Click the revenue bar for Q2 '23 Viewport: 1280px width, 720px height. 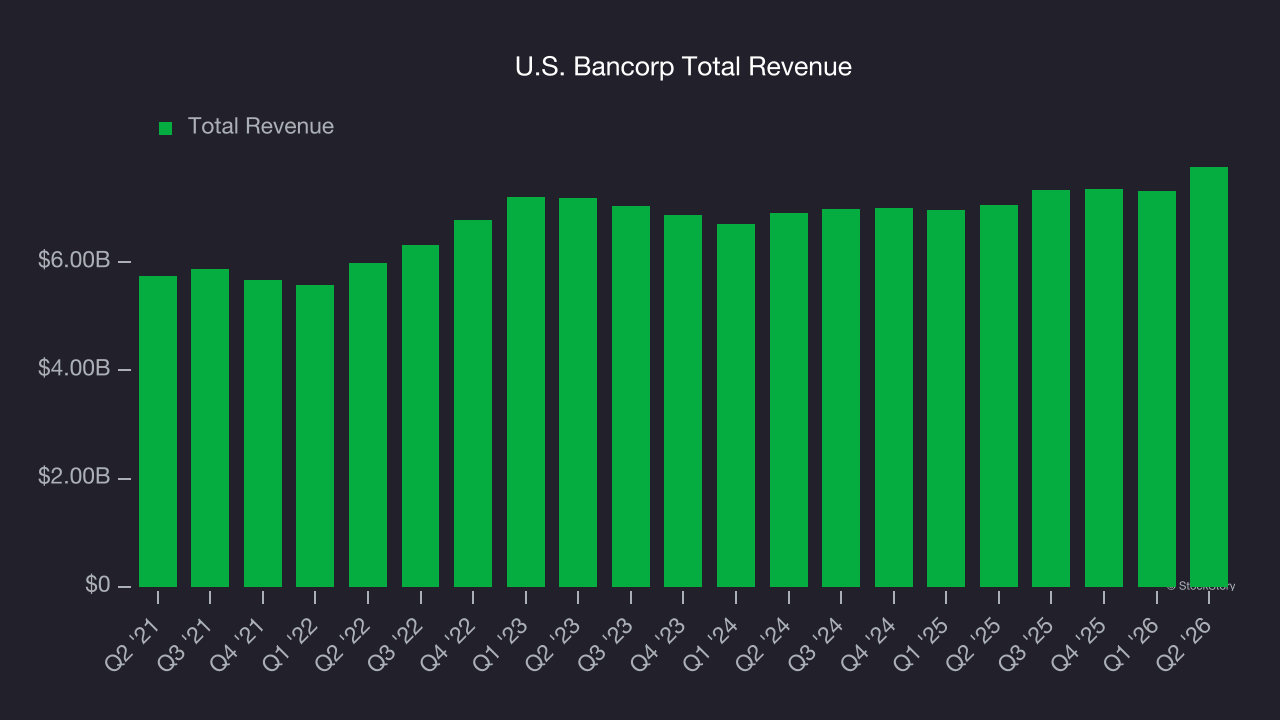click(578, 392)
